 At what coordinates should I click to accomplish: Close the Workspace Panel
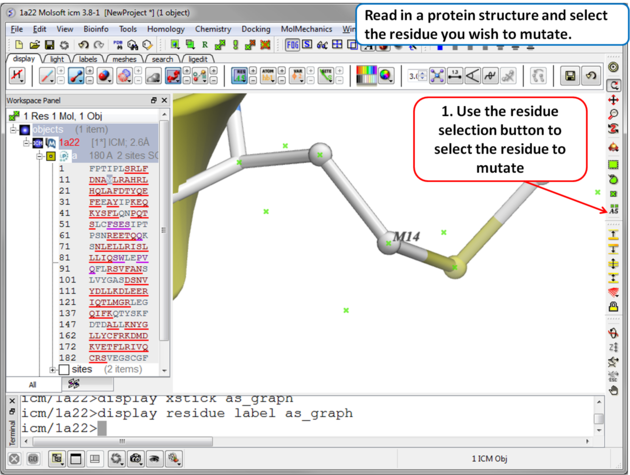pyautogui.click(x=164, y=100)
